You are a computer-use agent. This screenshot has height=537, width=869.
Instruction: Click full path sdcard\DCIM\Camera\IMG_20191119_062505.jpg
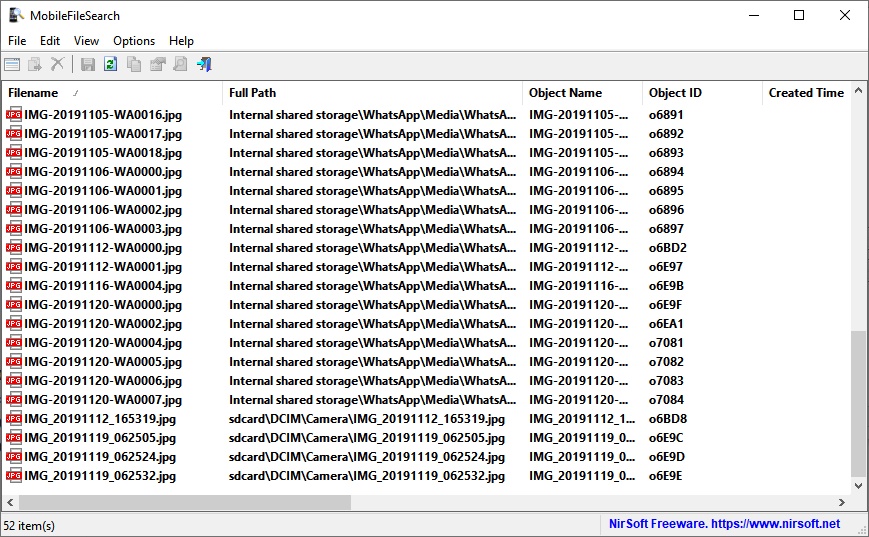tap(367, 438)
